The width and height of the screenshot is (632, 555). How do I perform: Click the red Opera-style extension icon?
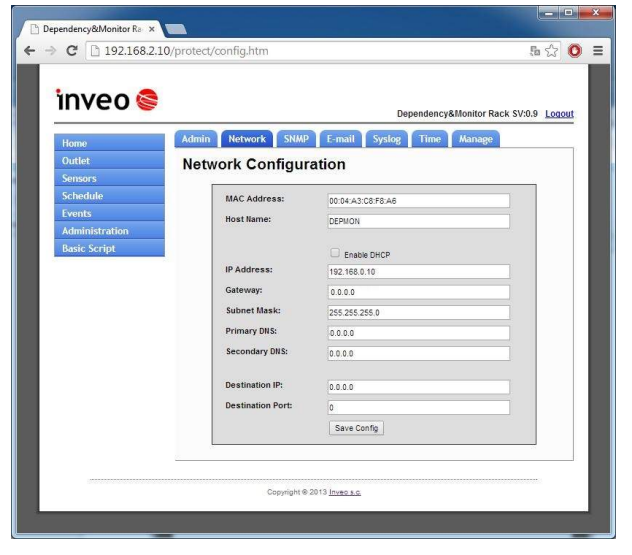click(x=576, y=51)
